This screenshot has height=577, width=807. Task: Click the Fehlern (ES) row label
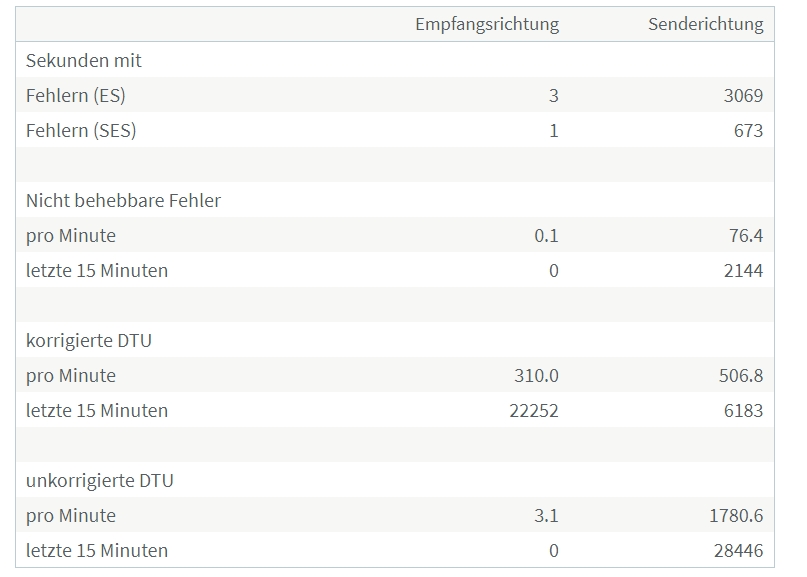click(76, 95)
